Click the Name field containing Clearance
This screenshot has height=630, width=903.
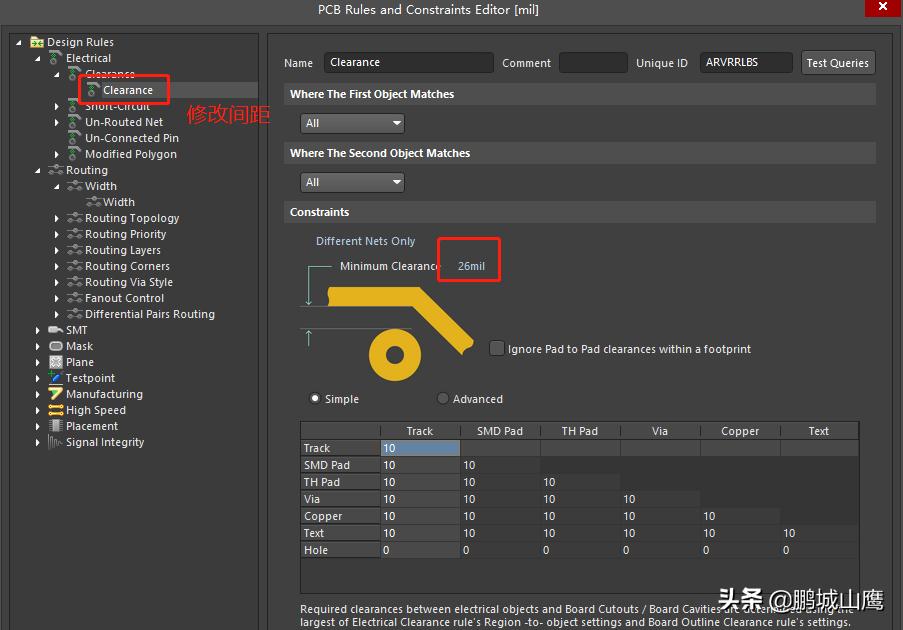click(408, 62)
